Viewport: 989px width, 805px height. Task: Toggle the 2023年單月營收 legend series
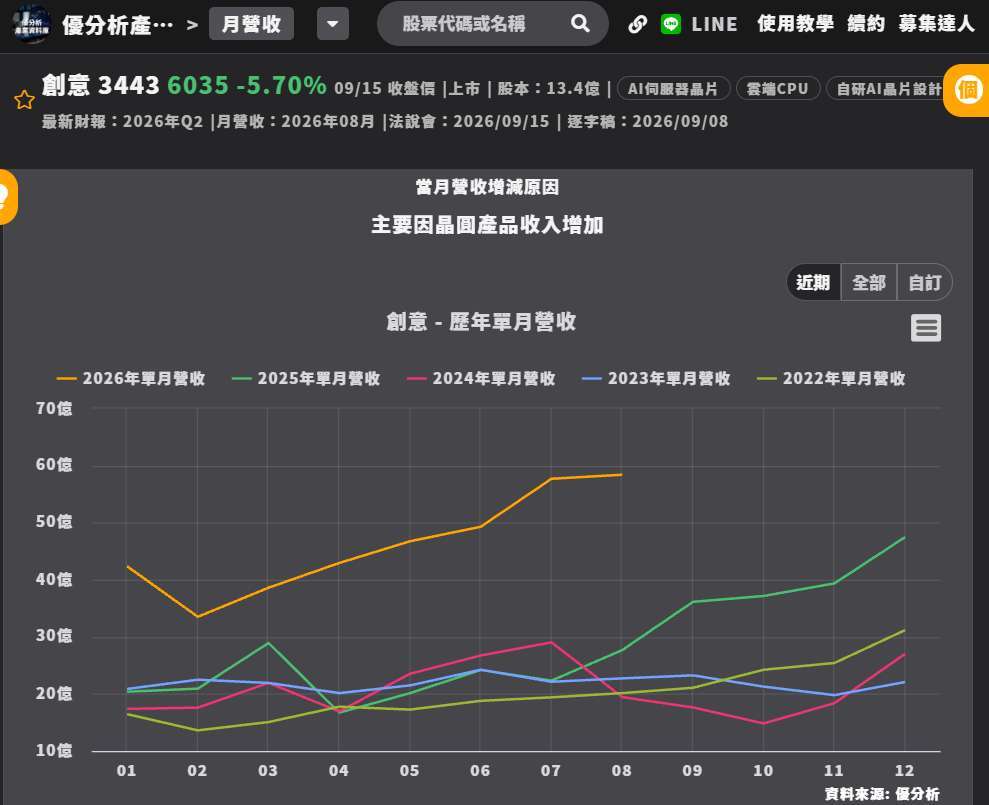coord(656,379)
